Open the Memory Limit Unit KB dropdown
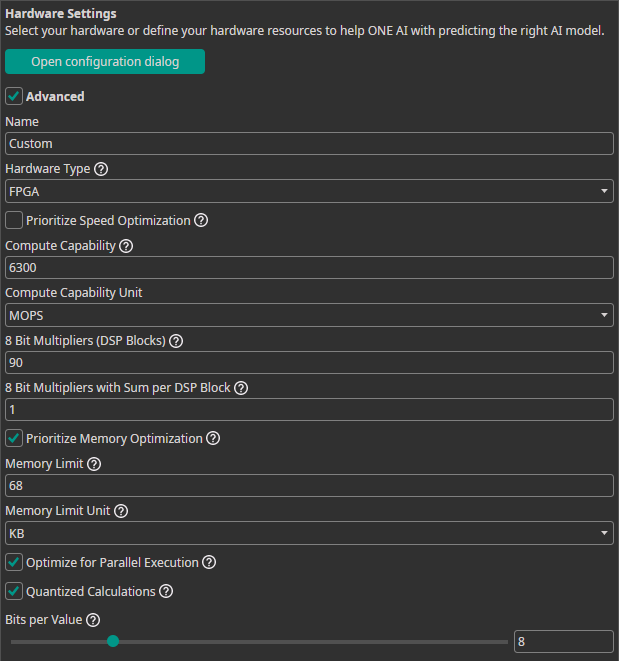619x661 pixels. tap(309, 533)
